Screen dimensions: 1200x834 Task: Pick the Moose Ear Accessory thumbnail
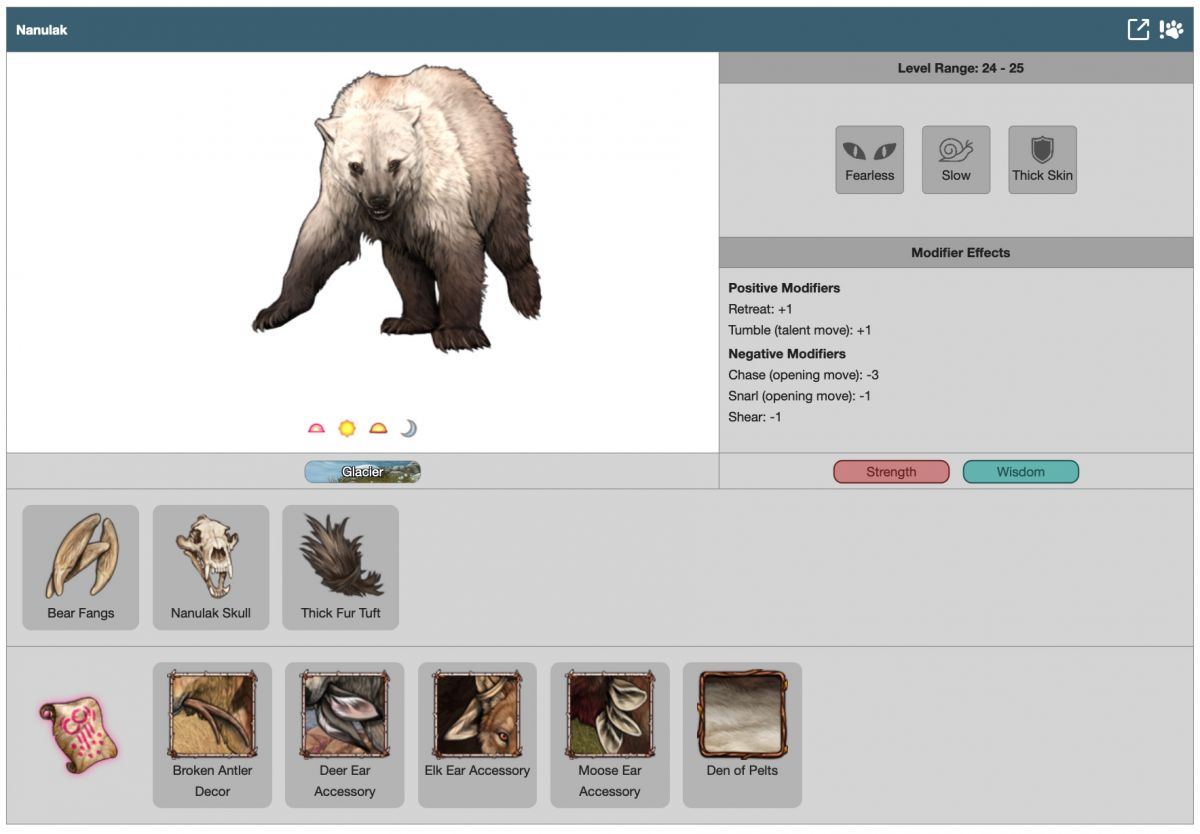pyautogui.click(x=609, y=715)
